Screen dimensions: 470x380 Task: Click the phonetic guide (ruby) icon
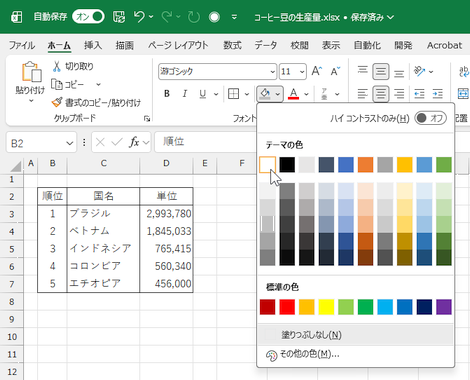pos(324,94)
